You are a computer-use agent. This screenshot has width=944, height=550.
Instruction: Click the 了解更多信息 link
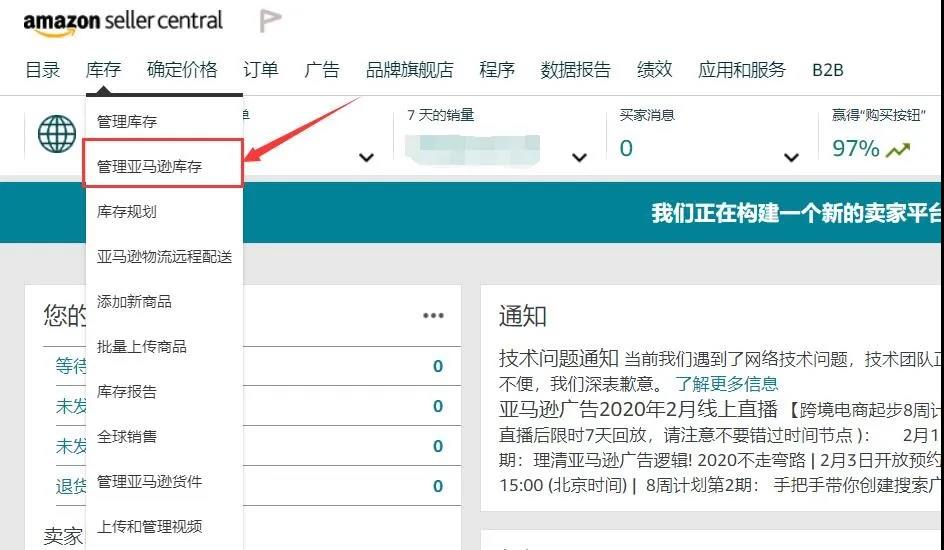(x=726, y=383)
